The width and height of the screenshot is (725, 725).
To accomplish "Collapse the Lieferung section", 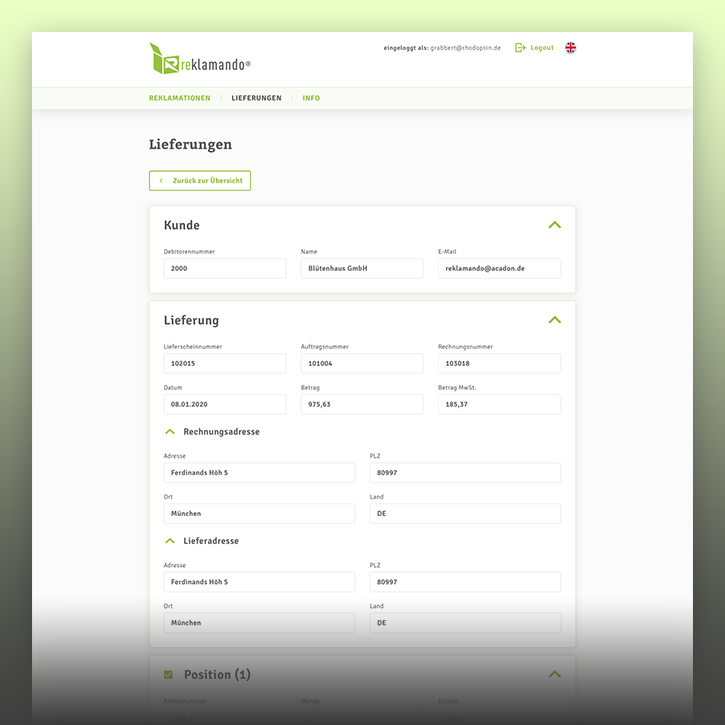I will tap(554, 320).
